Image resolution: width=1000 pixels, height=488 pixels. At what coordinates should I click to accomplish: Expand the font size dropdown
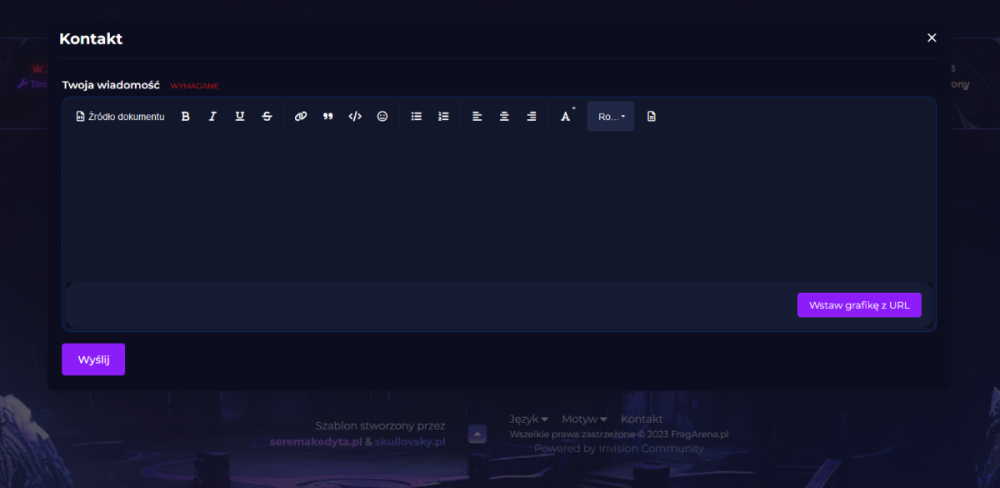(x=611, y=117)
